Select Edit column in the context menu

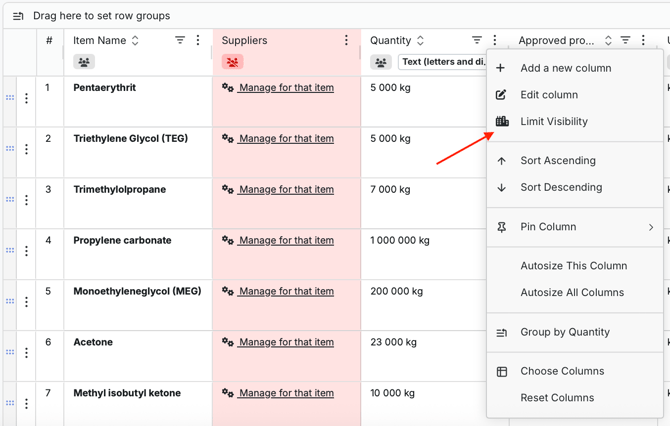point(575,95)
